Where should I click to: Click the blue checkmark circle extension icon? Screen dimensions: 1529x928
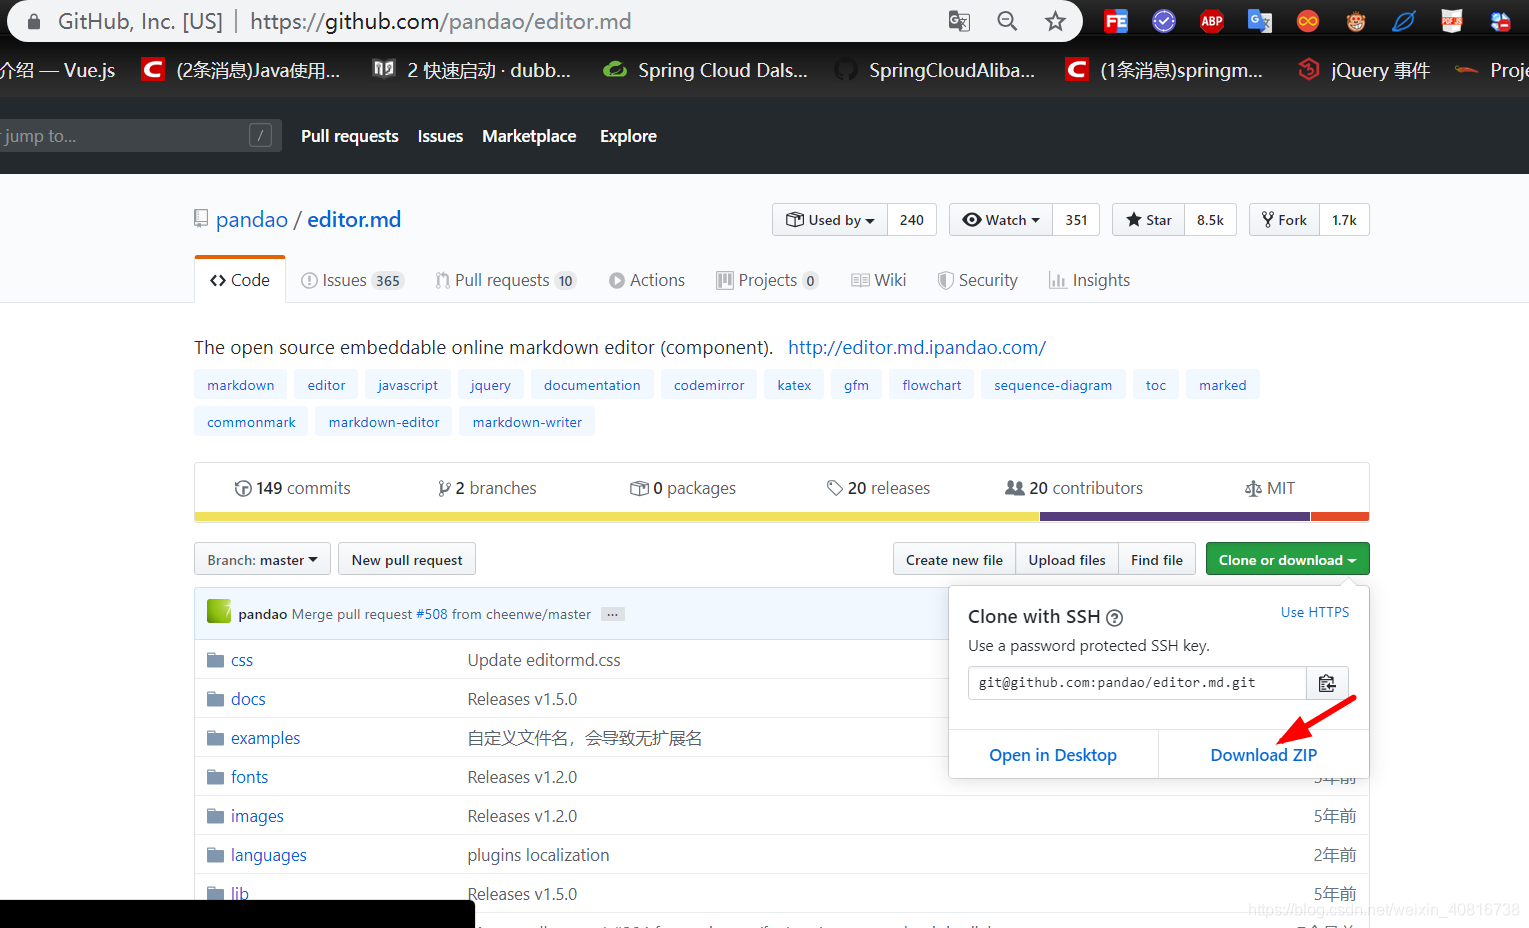point(1164,21)
